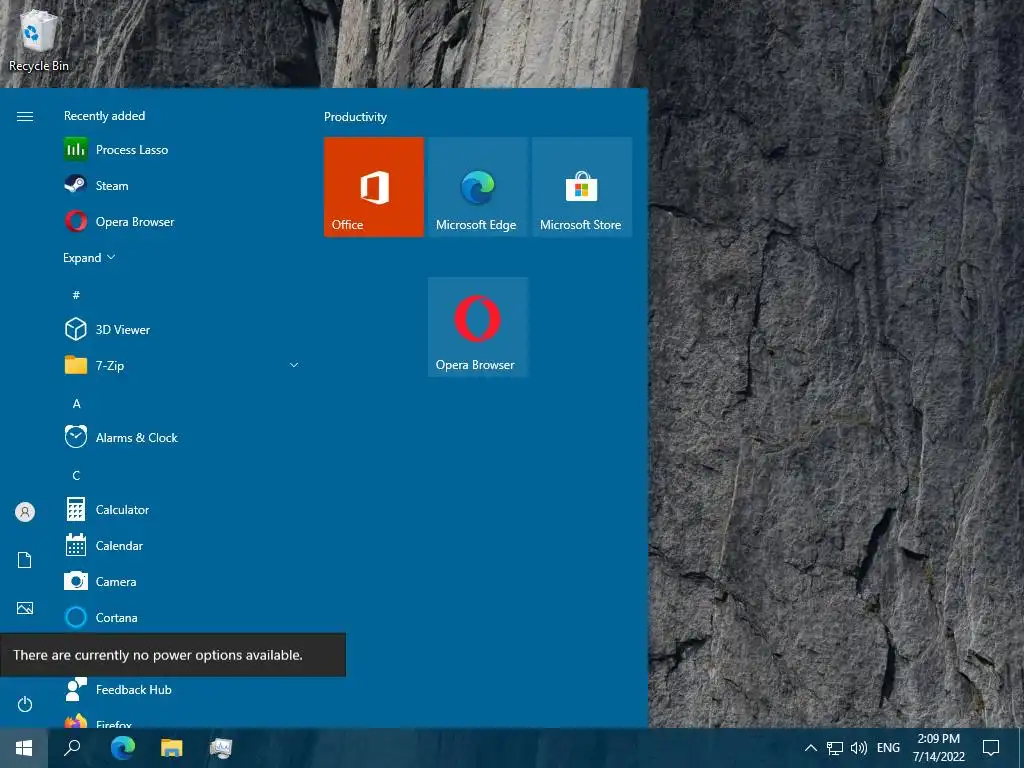Open network status tray icon
This screenshot has width=1024, height=768.
point(835,748)
